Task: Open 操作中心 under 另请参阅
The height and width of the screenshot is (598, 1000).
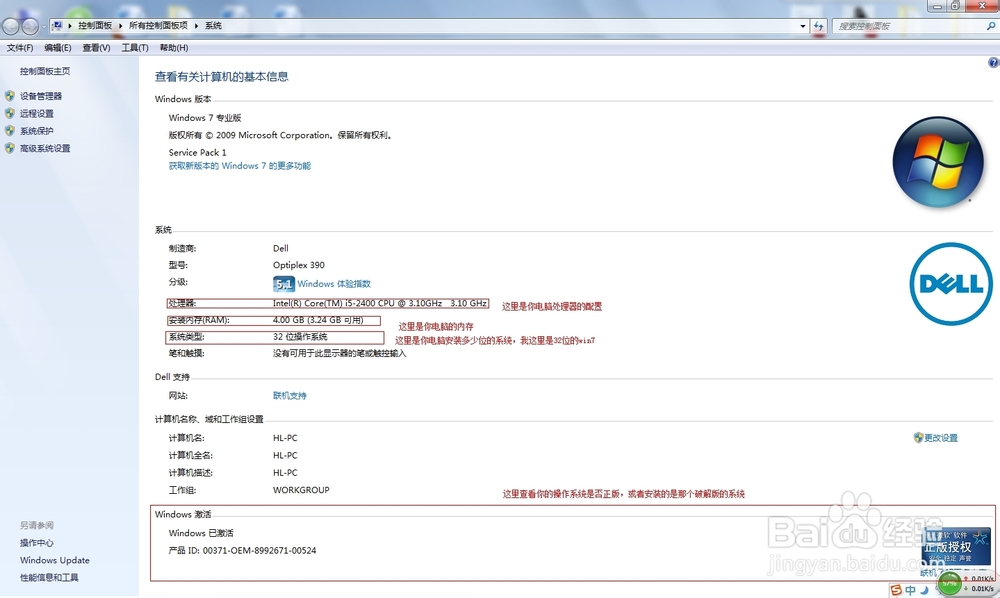Action: (x=36, y=543)
